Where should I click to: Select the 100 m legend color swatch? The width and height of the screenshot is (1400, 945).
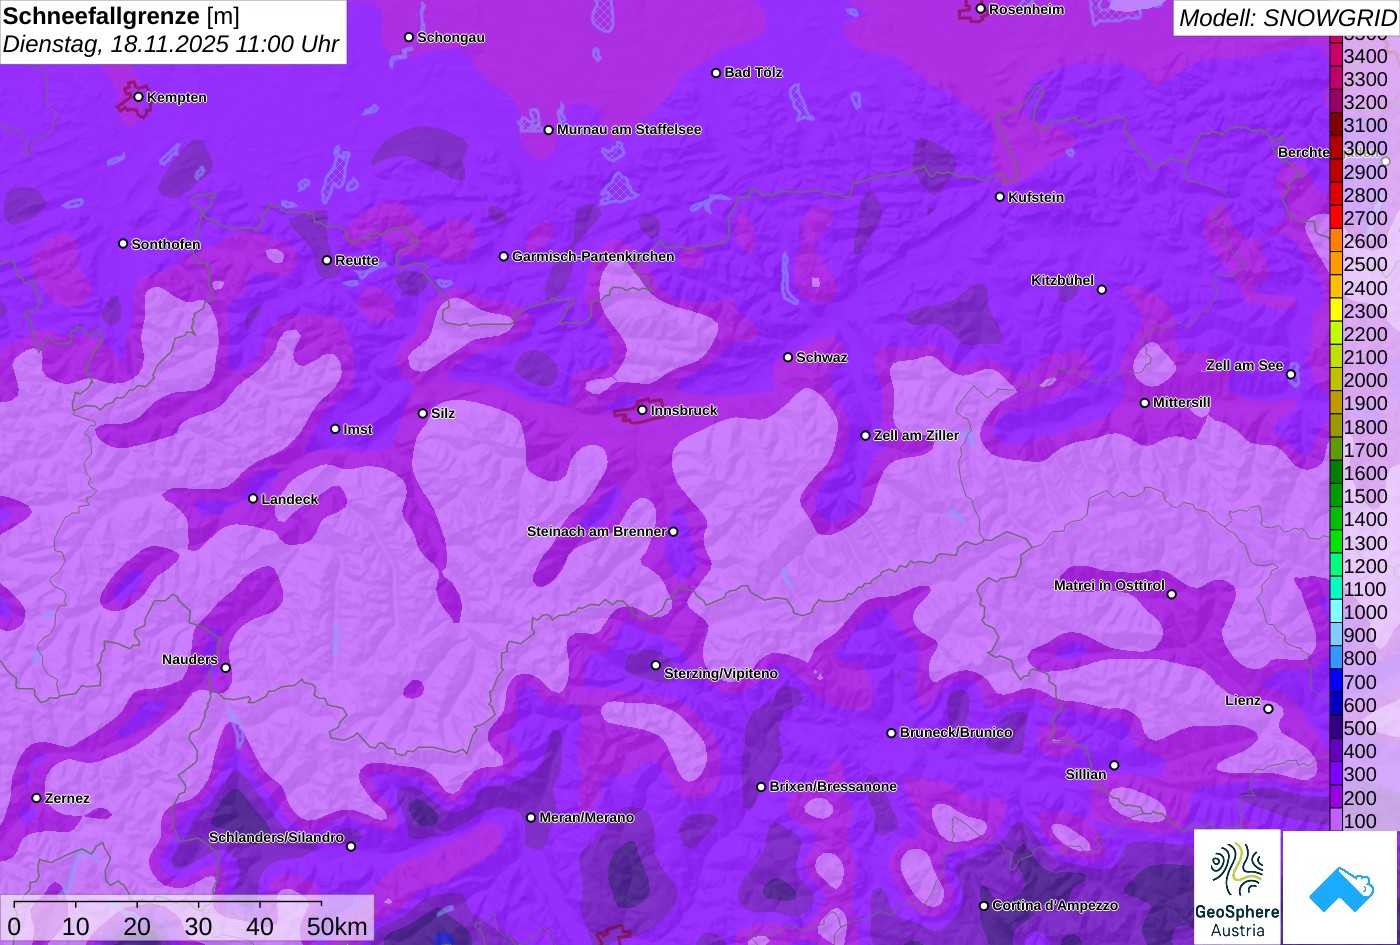1336,820
